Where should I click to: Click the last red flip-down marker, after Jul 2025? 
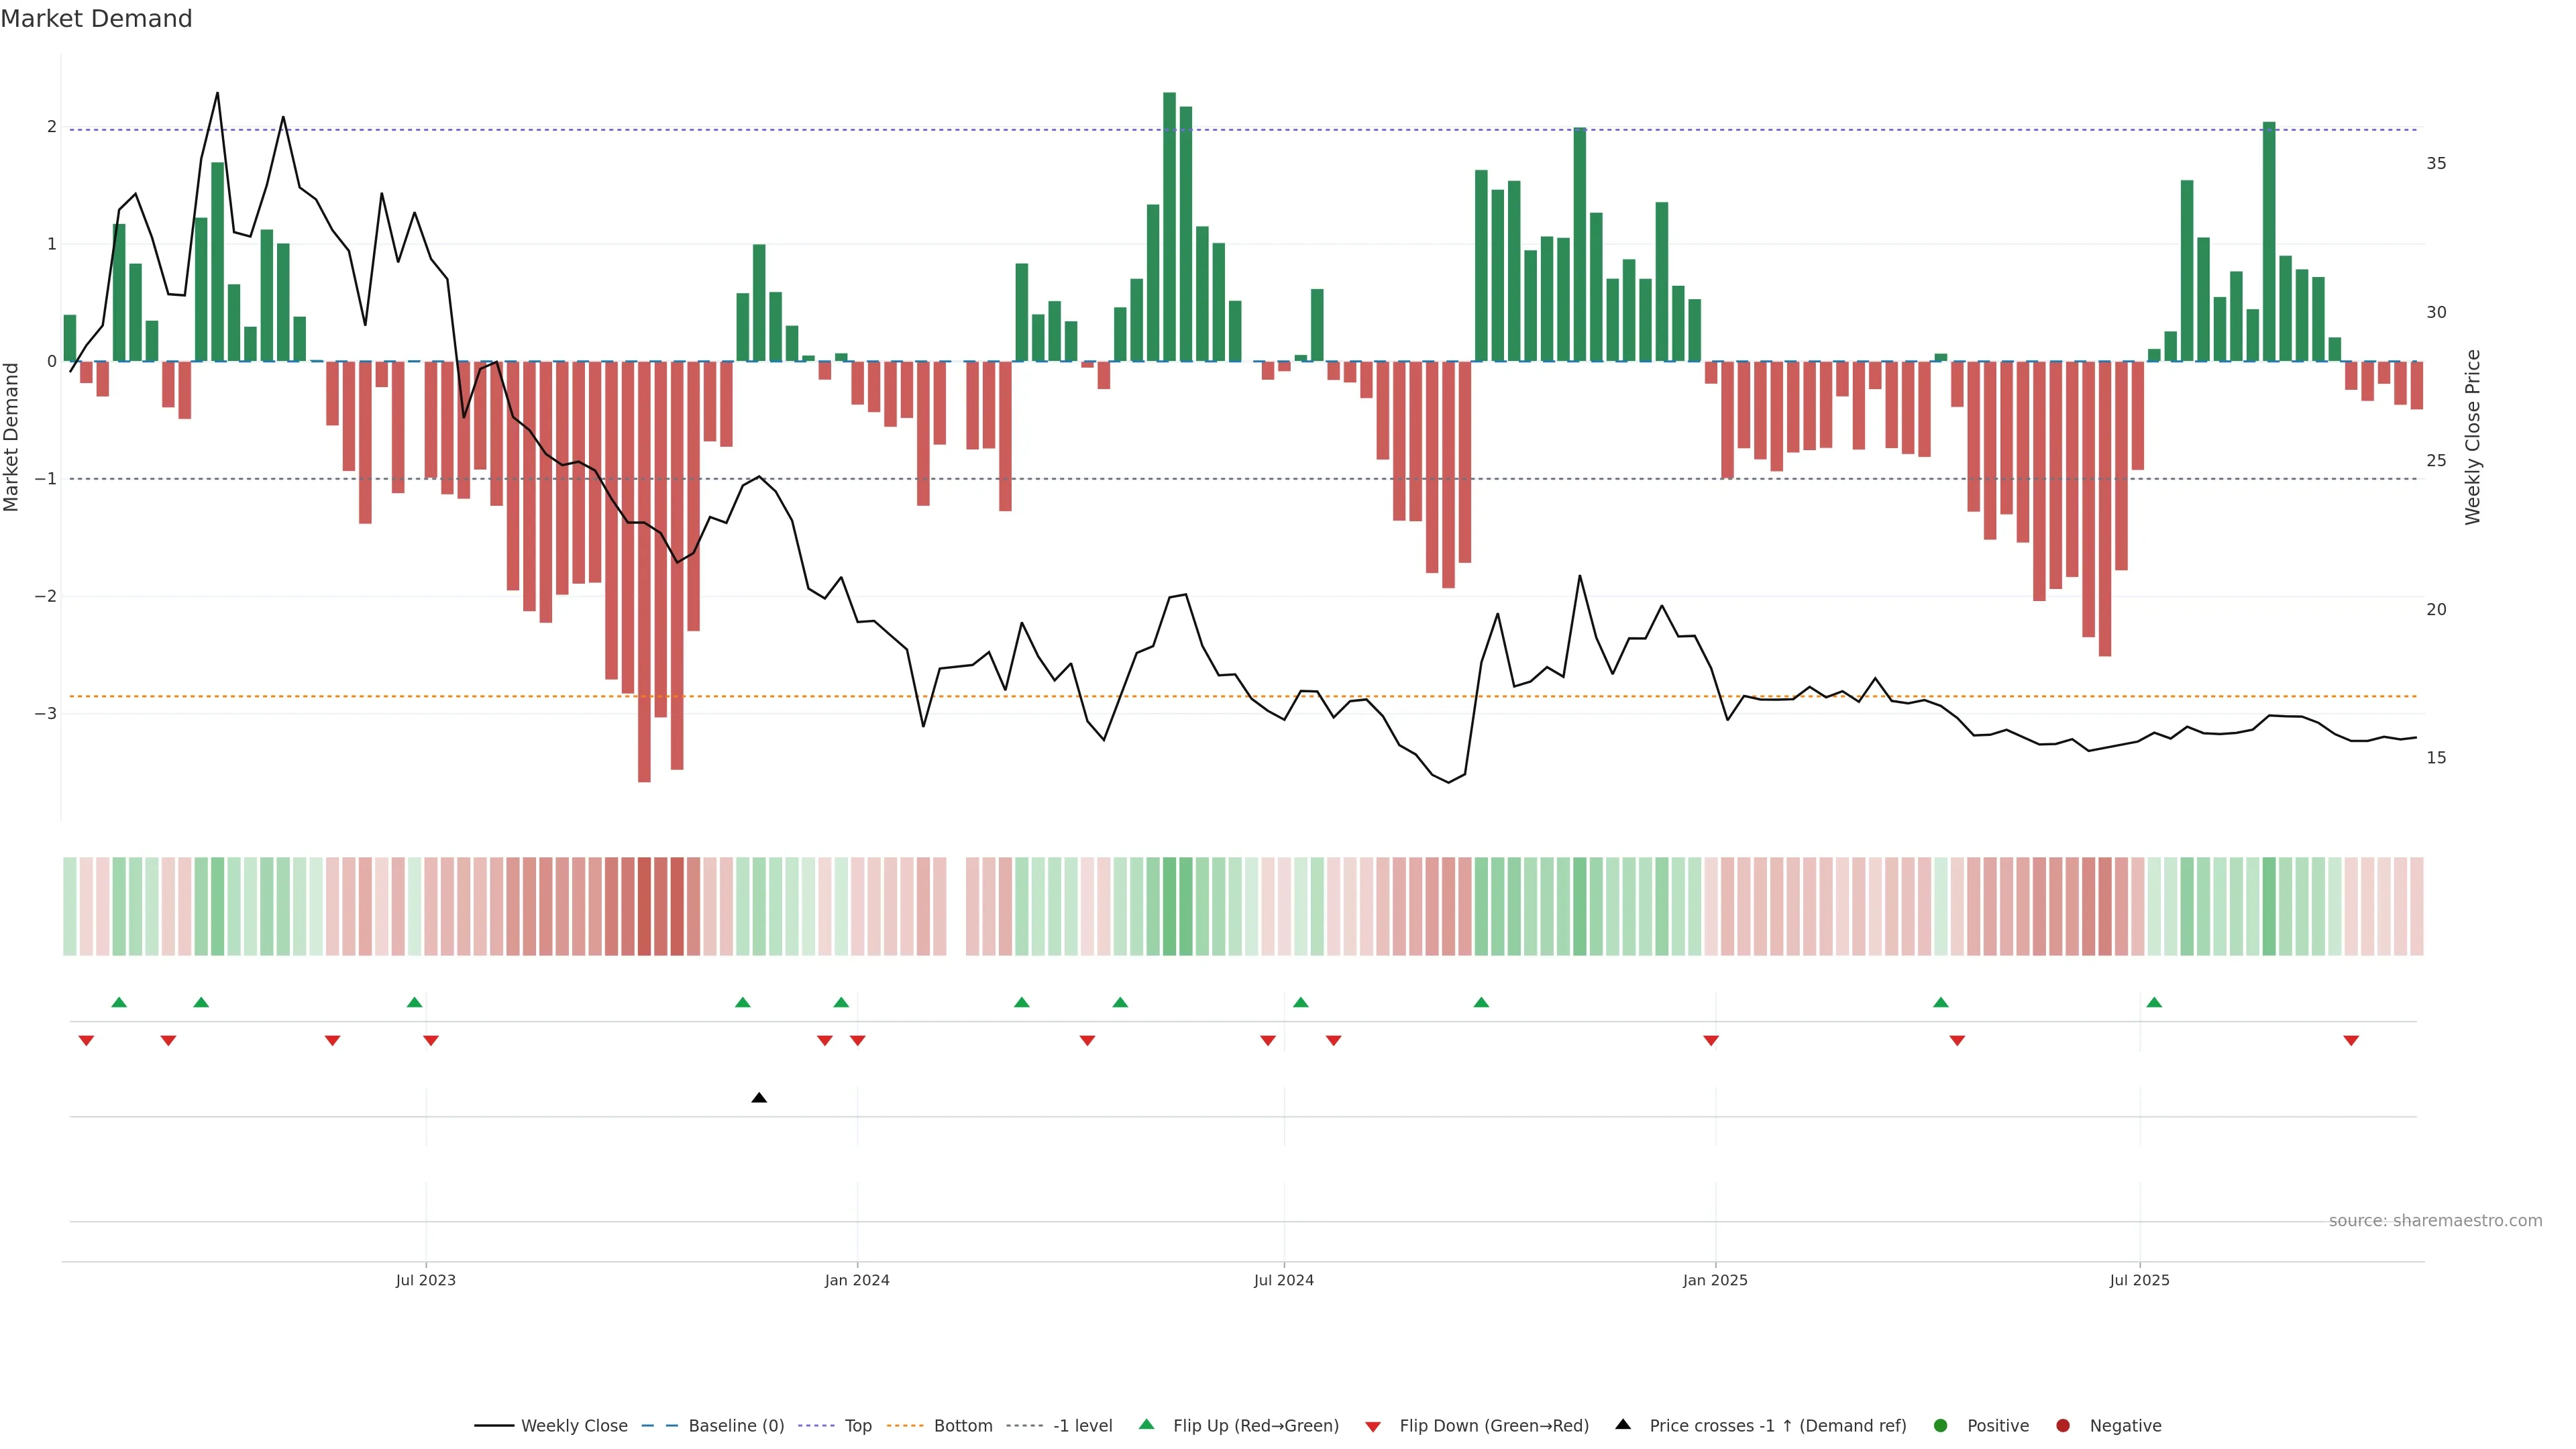pos(2351,1041)
